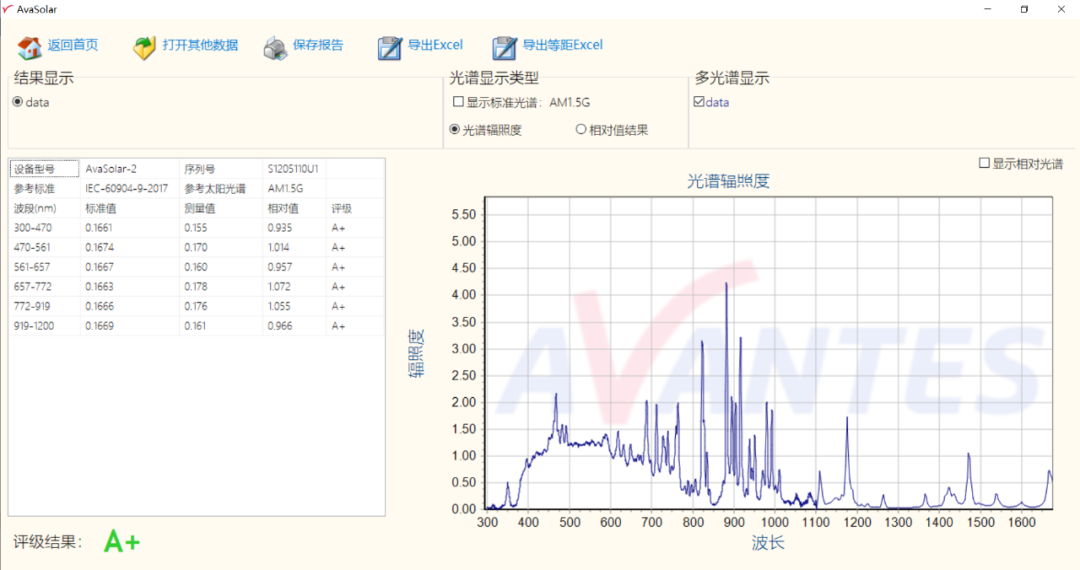The height and width of the screenshot is (570, 1080).
Task: Click the tallest spectrum peak near 880
Action: point(726,285)
